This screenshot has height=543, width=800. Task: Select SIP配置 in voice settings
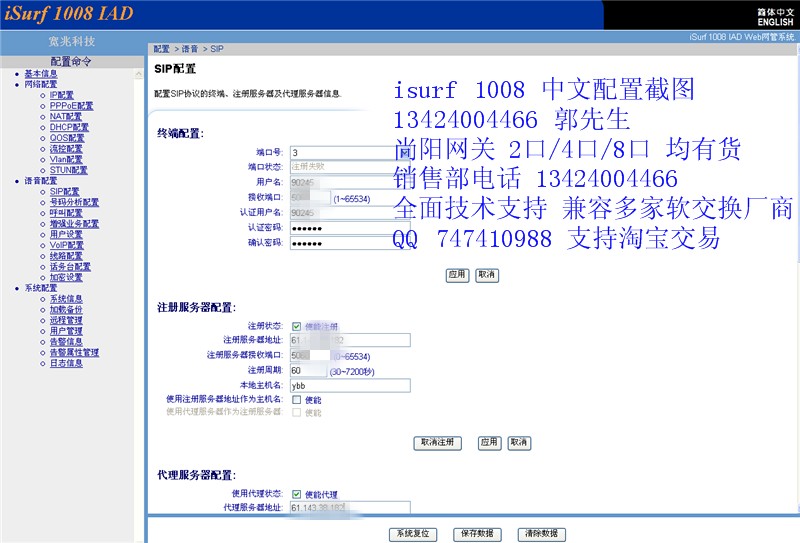pyautogui.click(x=64, y=191)
